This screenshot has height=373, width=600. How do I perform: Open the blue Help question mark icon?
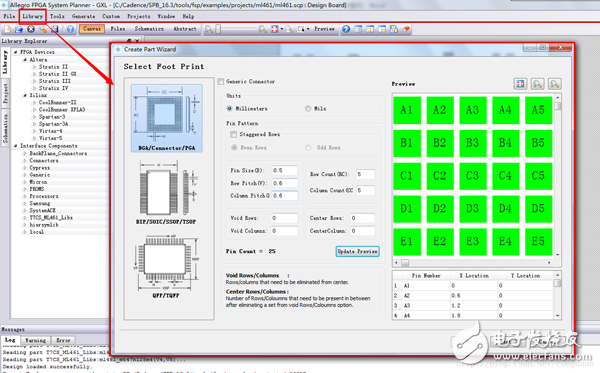70,29
